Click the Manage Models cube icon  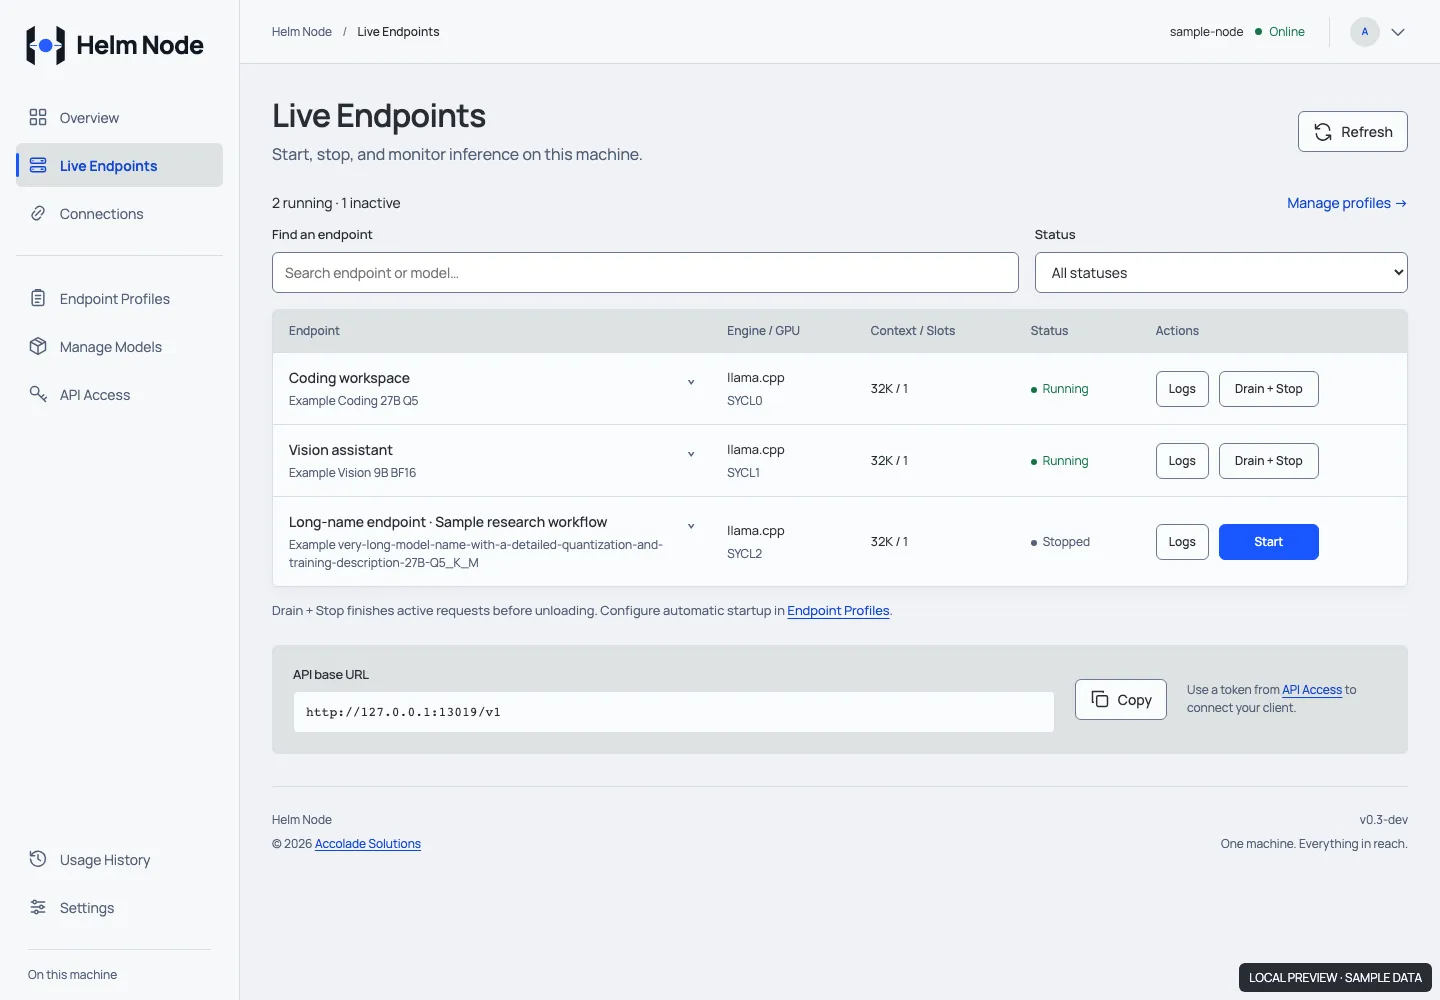tap(38, 346)
